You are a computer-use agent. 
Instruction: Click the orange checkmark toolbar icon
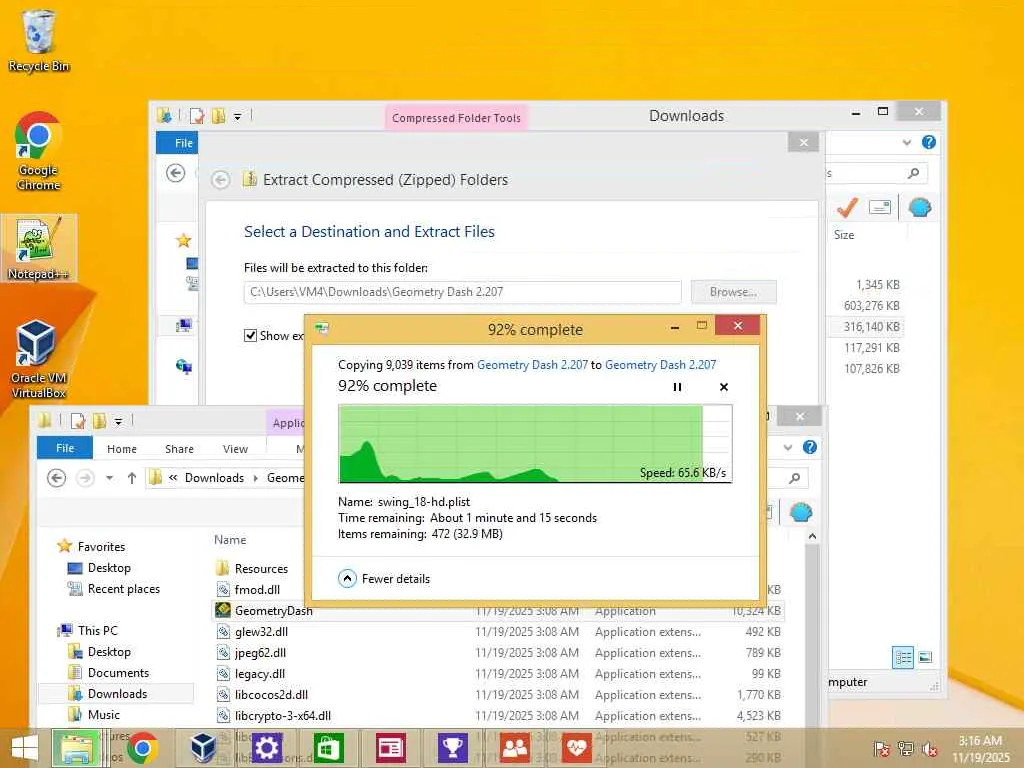[x=846, y=208]
